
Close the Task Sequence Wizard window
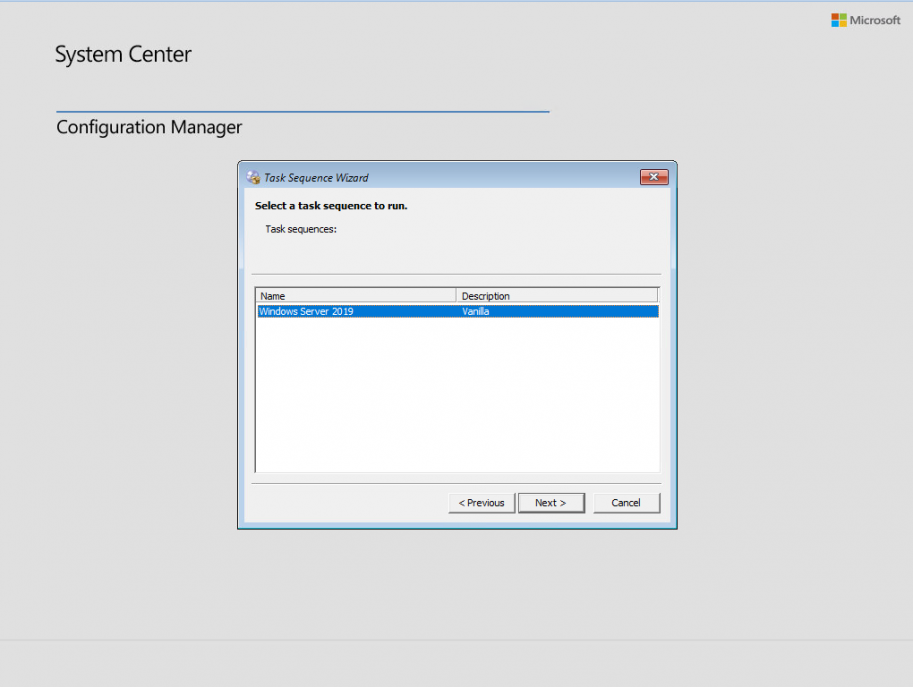[653, 176]
